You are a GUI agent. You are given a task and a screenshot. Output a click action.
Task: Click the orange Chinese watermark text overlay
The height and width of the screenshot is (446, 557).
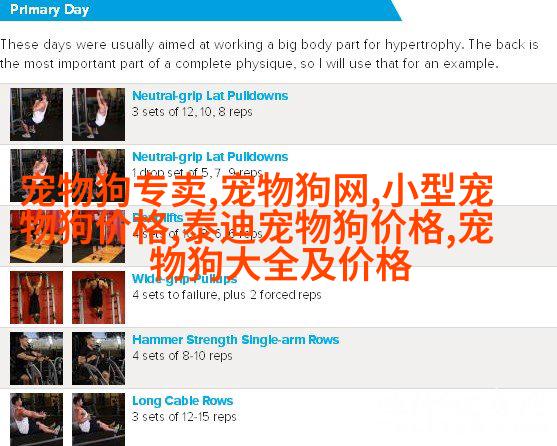(x=257, y=227)
